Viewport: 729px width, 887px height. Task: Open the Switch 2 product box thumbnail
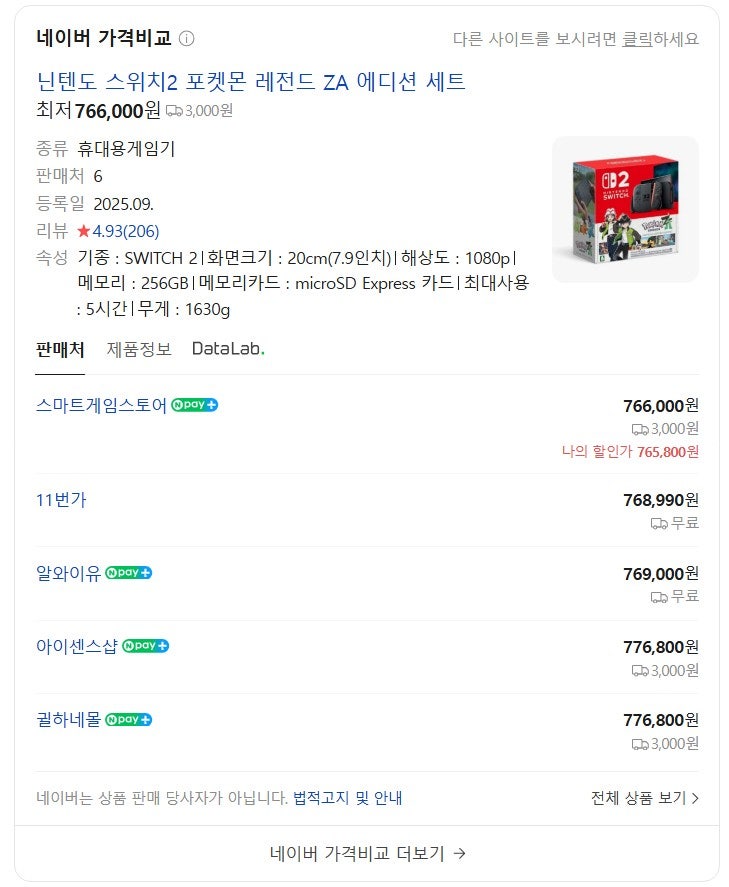(626, 209)
